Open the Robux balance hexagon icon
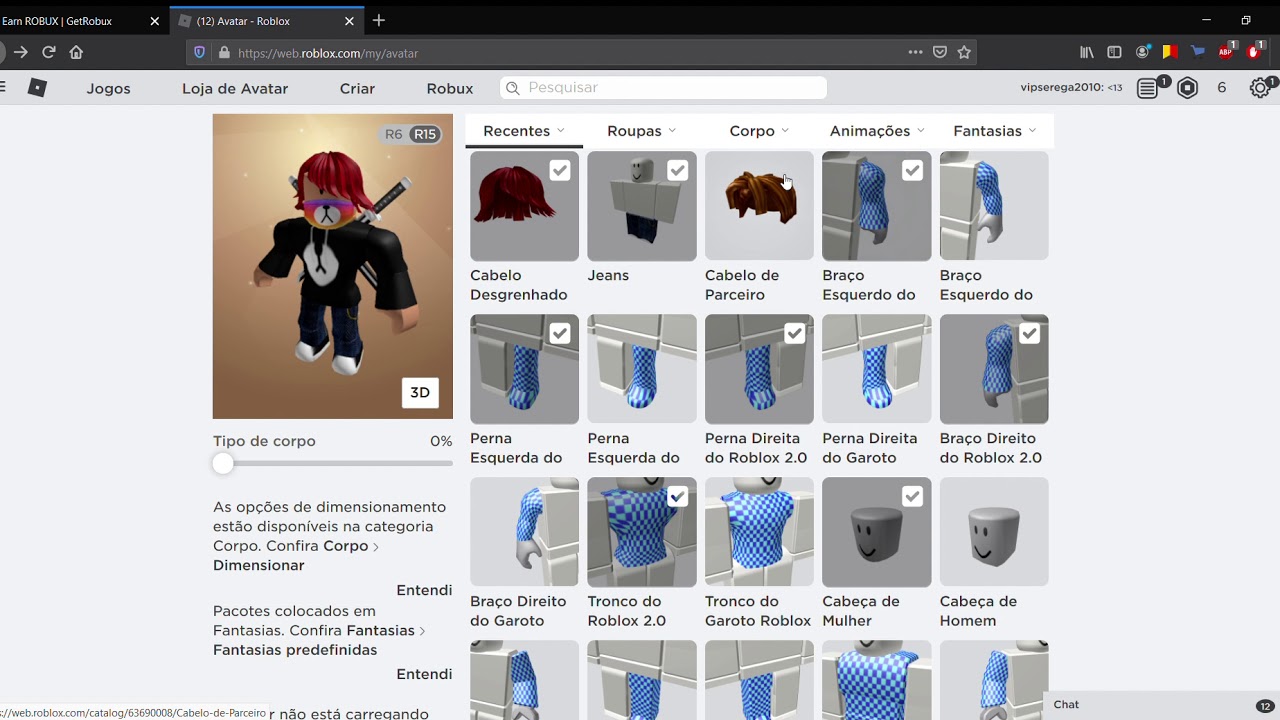1280x720 pixels. pyautogui.click(x=1187, y=88)
